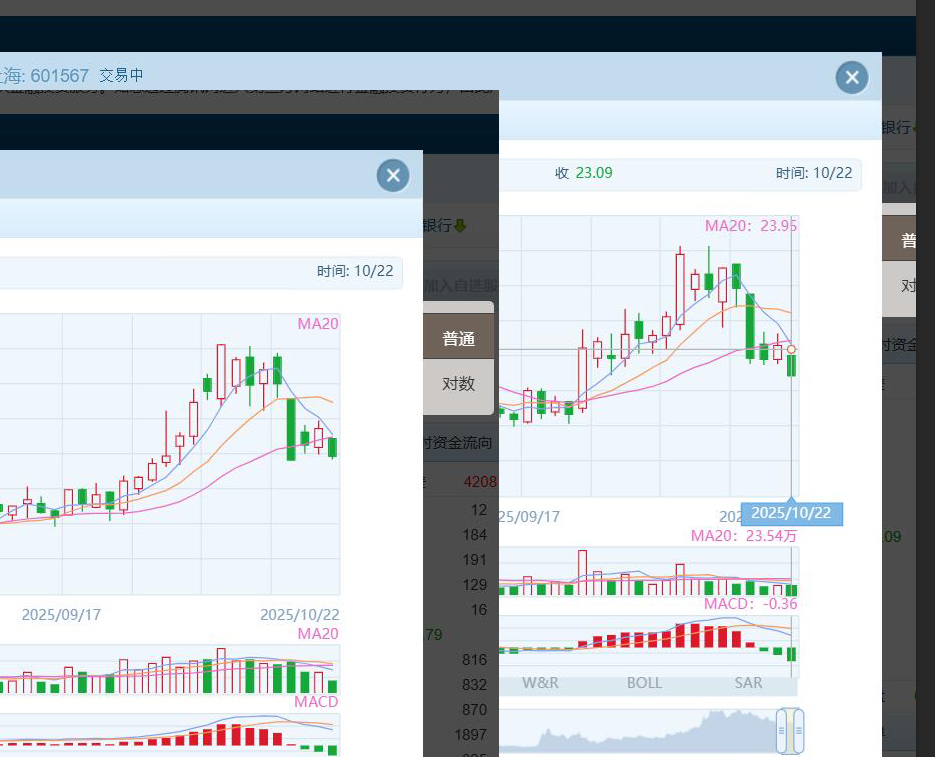935x757 pixels.
Task: Switch to the BOLL indicator tab
Action: pyautogui.click(x=644, y=682)
